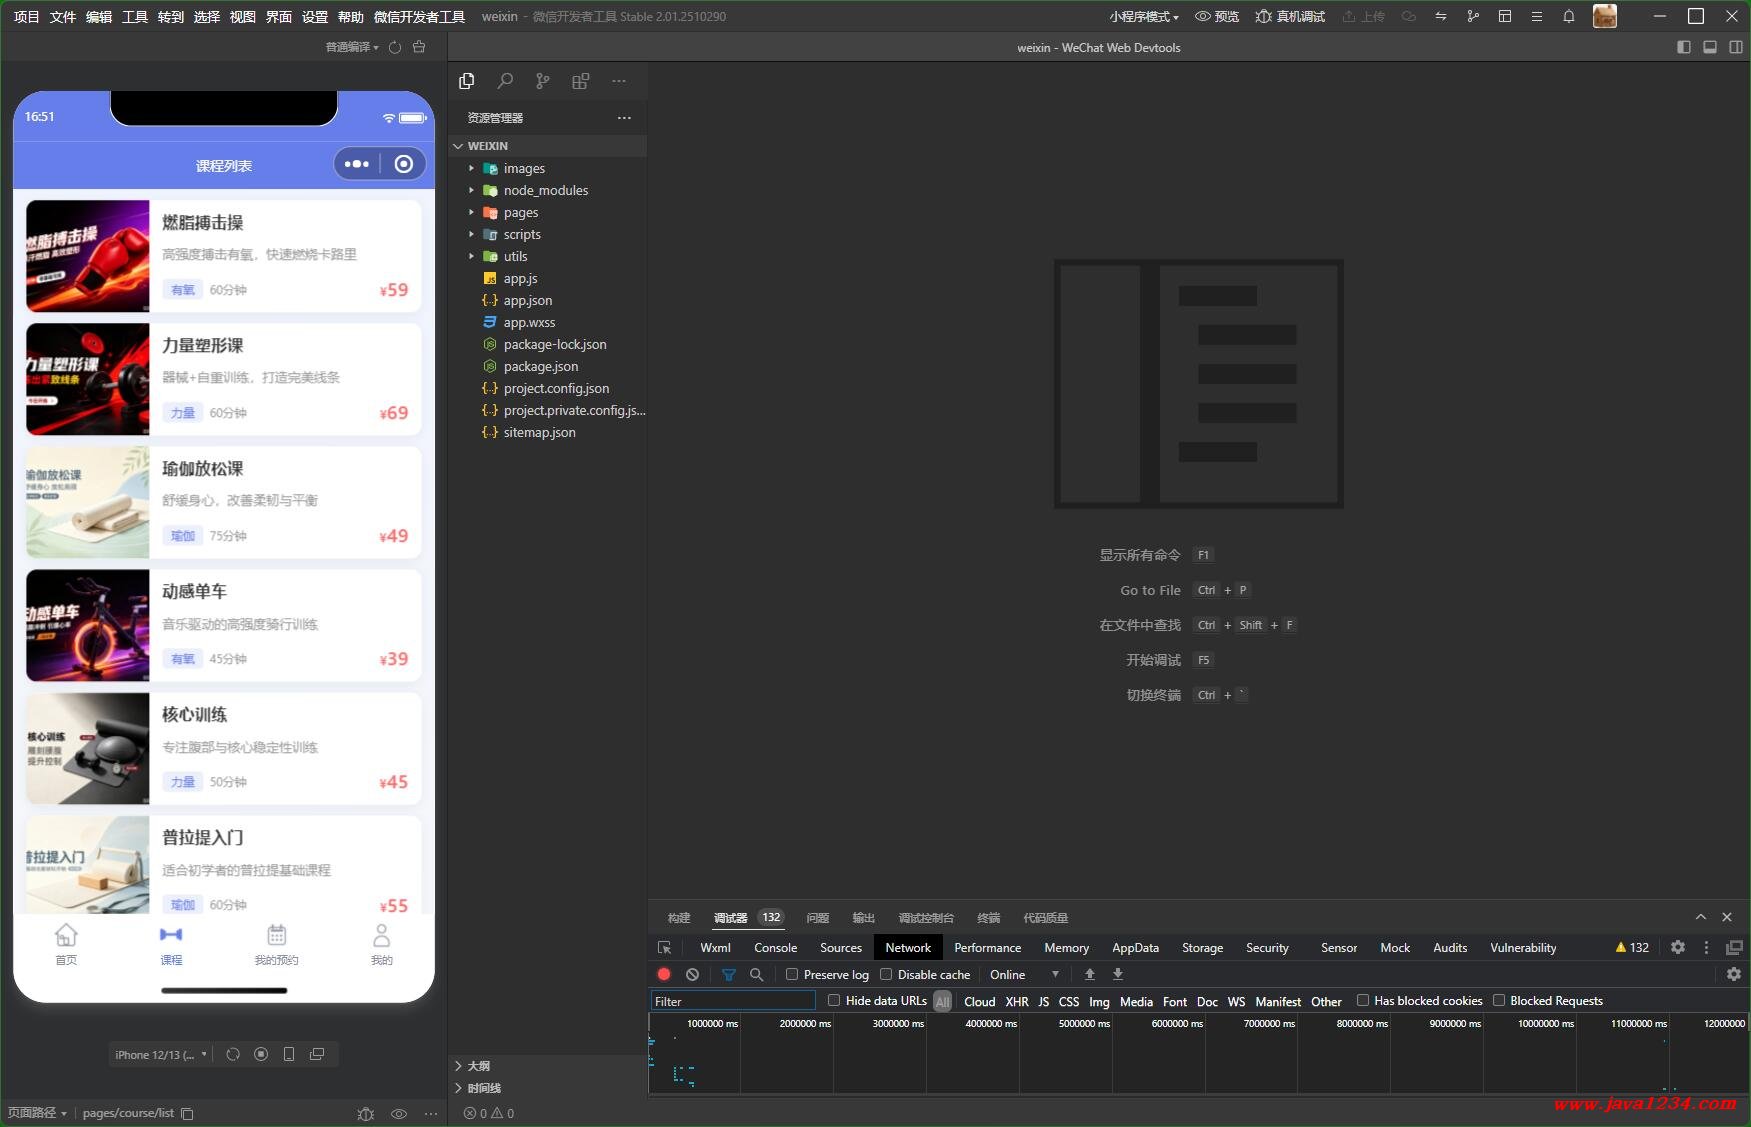Open the Online throttling dropdown
The image size is (1751, 1127).
[1024, 974]
